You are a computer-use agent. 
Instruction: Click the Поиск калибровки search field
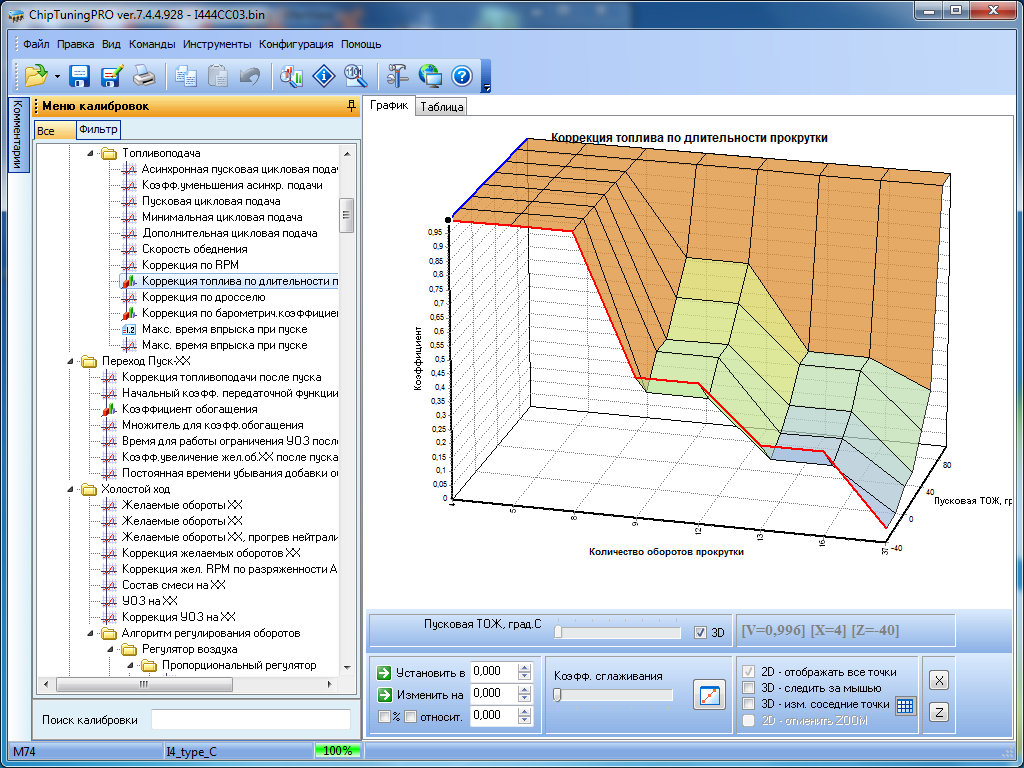[250, 720]
